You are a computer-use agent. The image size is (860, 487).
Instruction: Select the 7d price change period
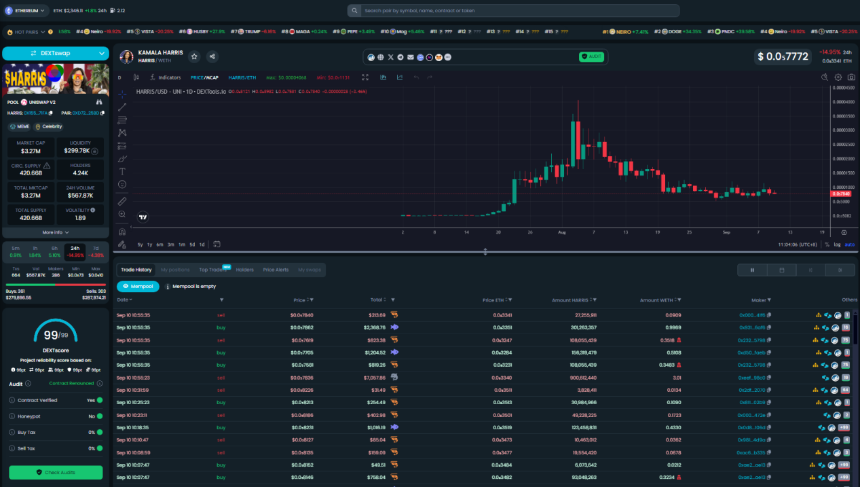[96, 252]
